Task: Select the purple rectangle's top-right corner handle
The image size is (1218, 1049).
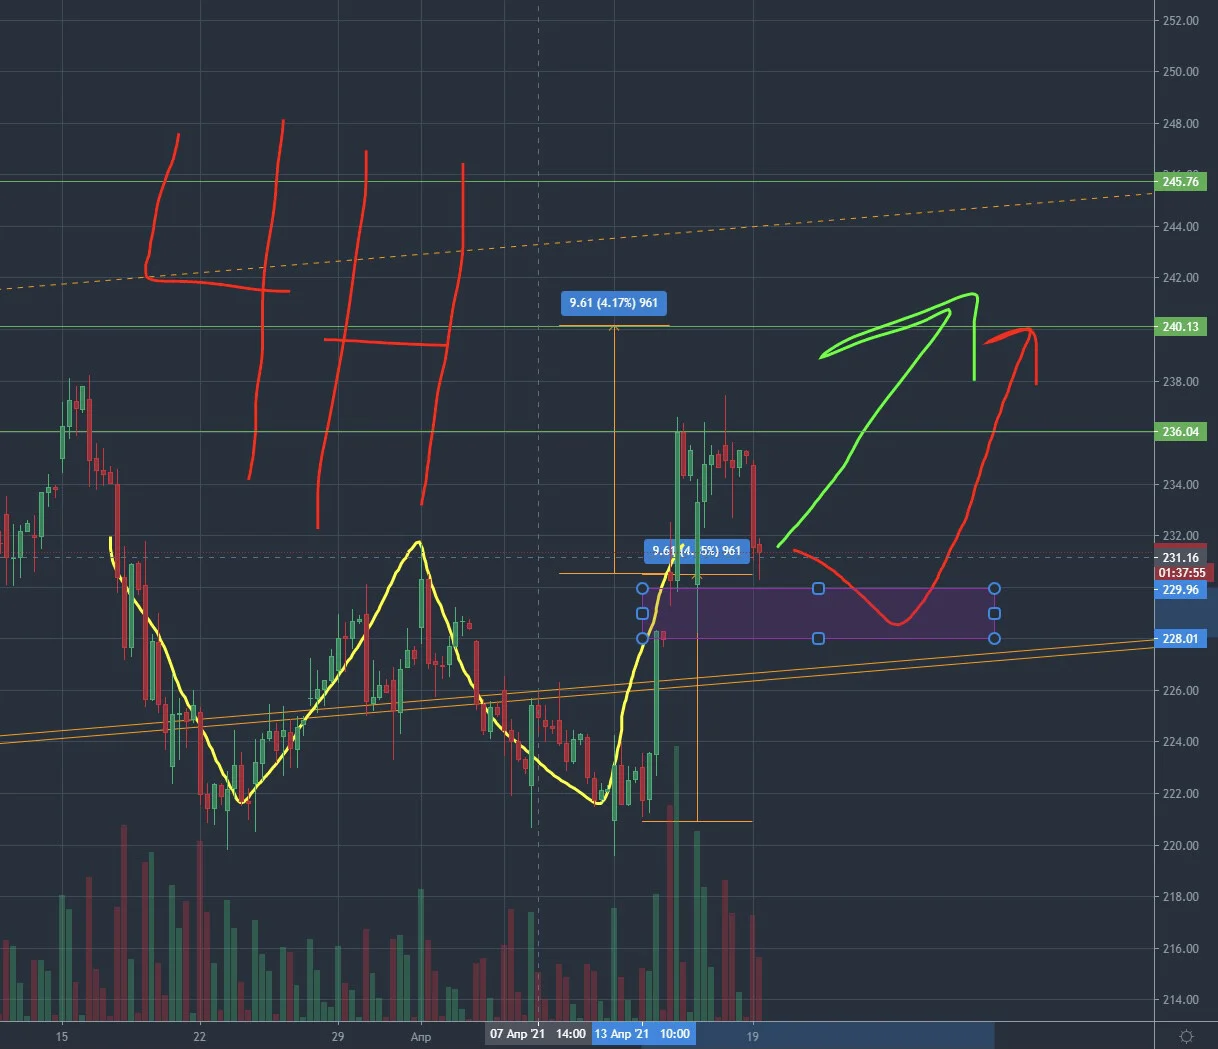Action: click(x=994, y=589)
